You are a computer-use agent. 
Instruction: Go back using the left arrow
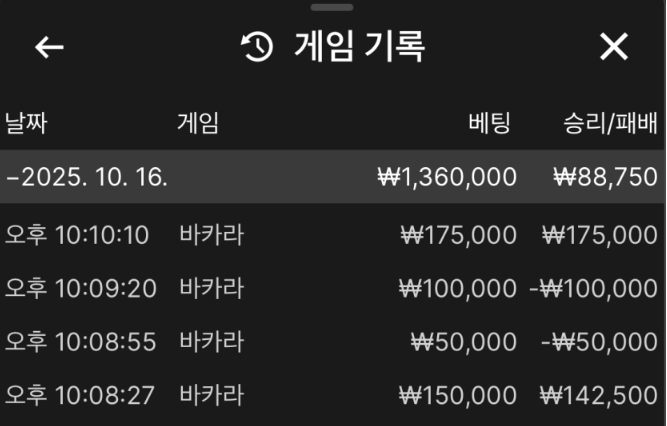(49, 47)
